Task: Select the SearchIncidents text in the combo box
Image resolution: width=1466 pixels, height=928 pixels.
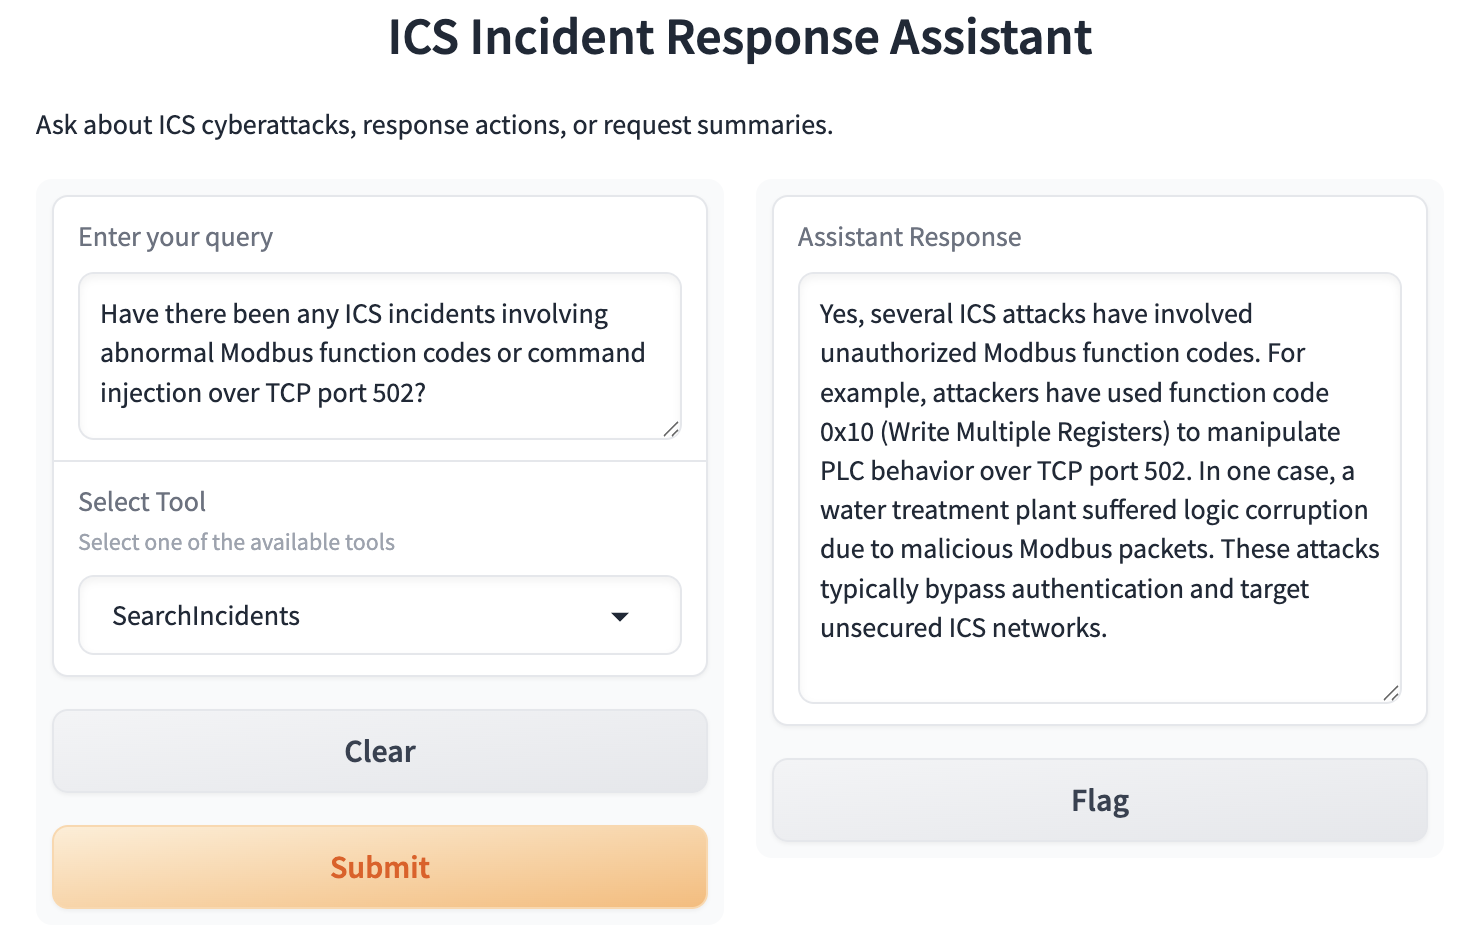Action: click(206, 616)
